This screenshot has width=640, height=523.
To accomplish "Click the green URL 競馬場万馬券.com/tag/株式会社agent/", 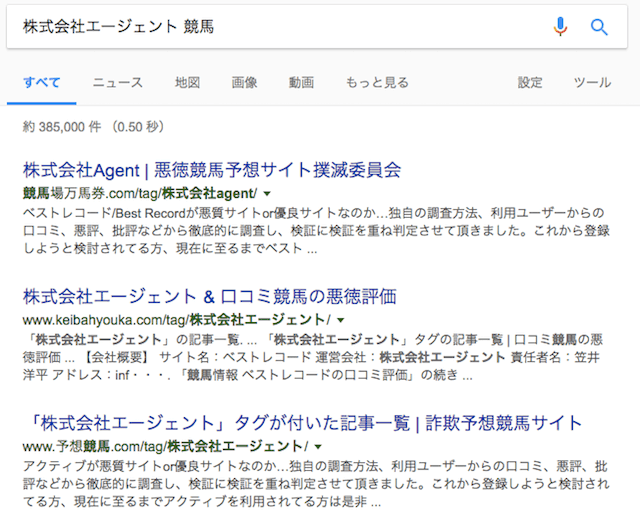I will click(140, 193).
